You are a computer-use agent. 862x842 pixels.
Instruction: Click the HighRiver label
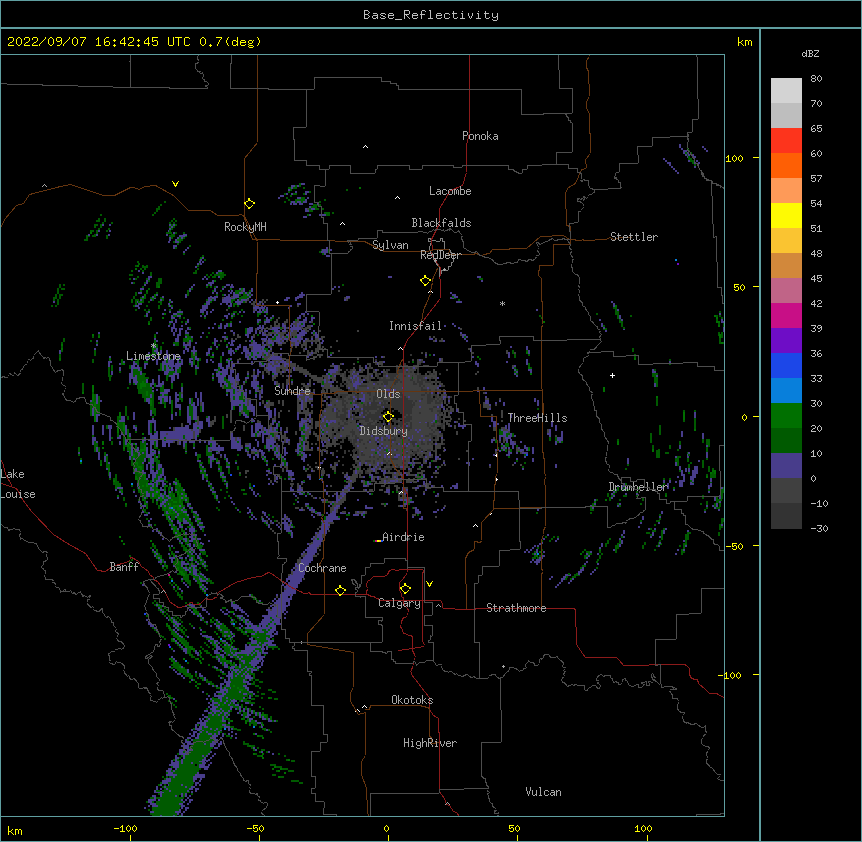coord(430,743)
